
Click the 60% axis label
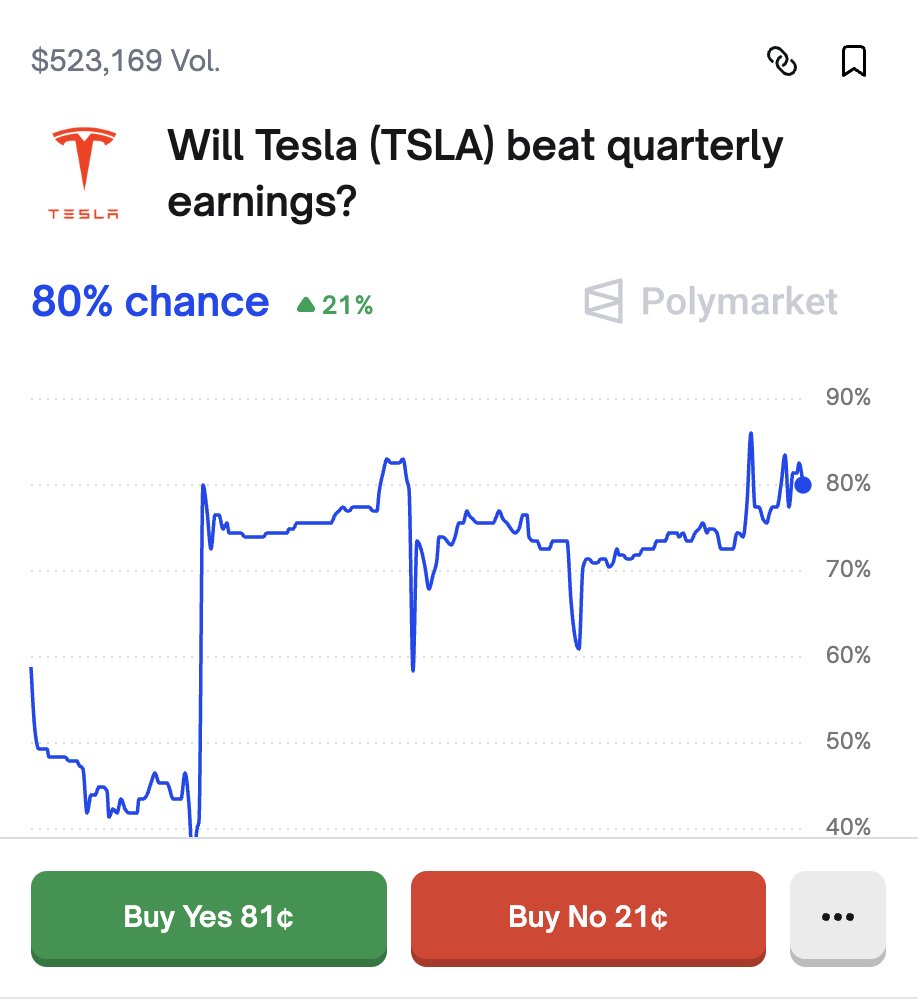coord(848,656)
